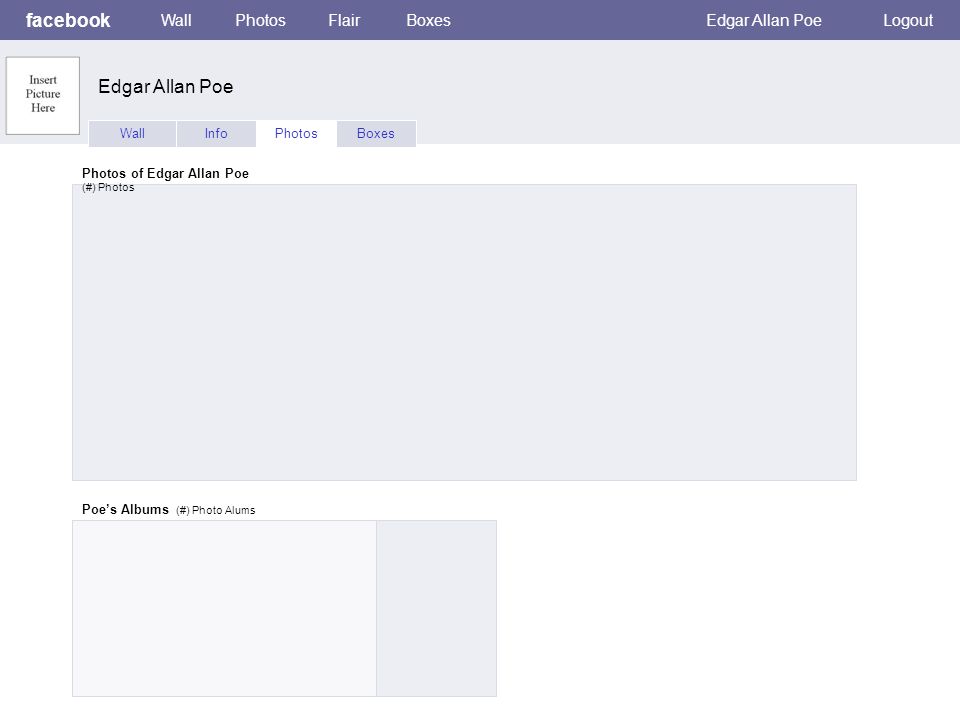Open Boxes in the top navigation bar

pos(429,20)
